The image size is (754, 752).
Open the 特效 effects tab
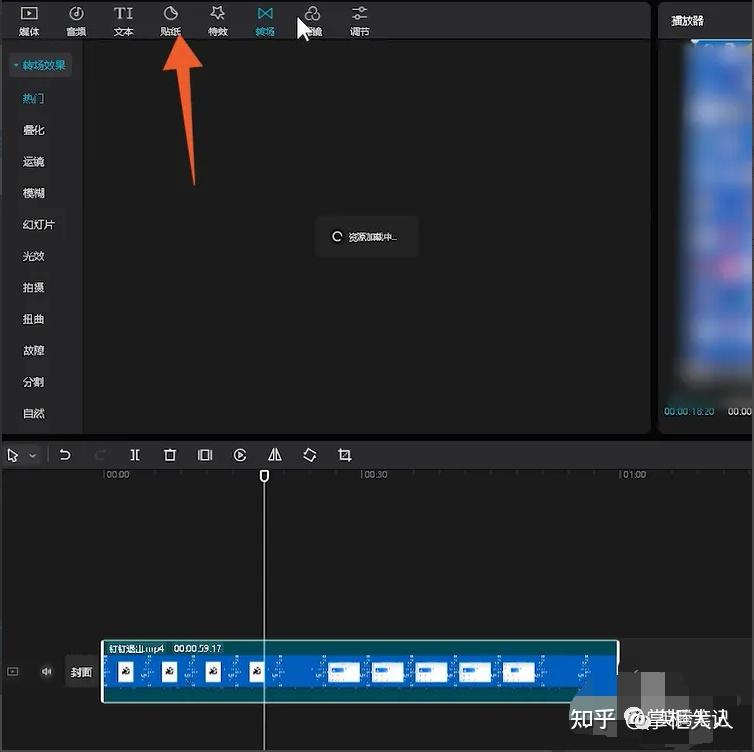coord(217,21)
